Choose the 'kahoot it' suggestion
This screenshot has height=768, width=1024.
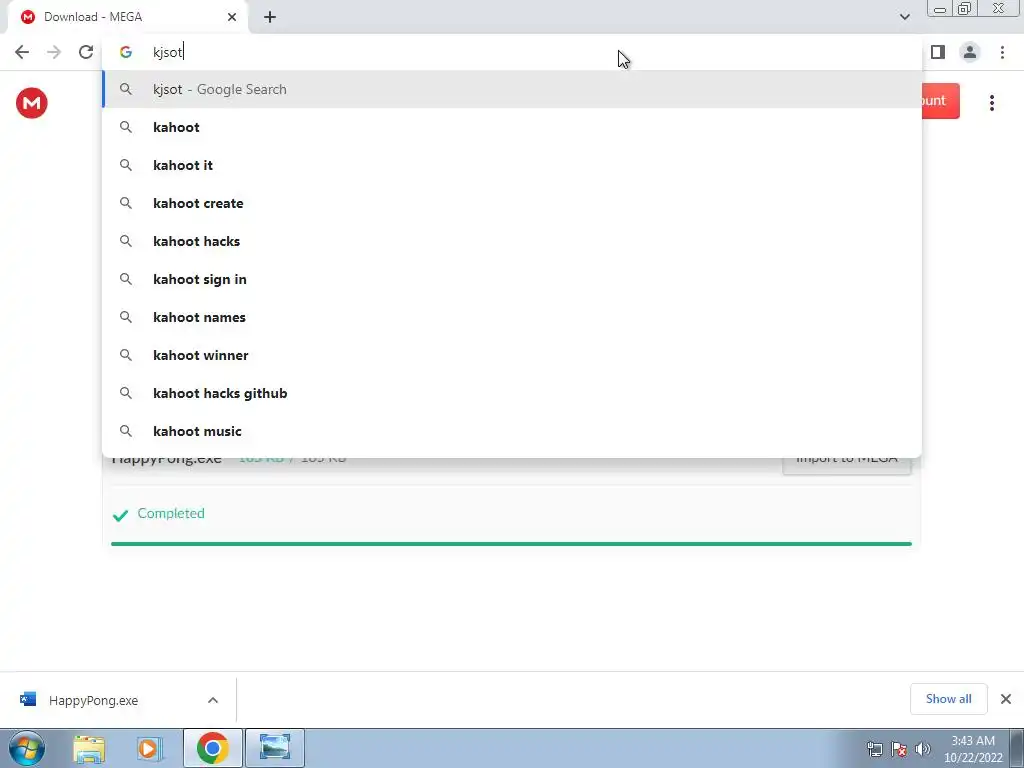pos(512,165)
